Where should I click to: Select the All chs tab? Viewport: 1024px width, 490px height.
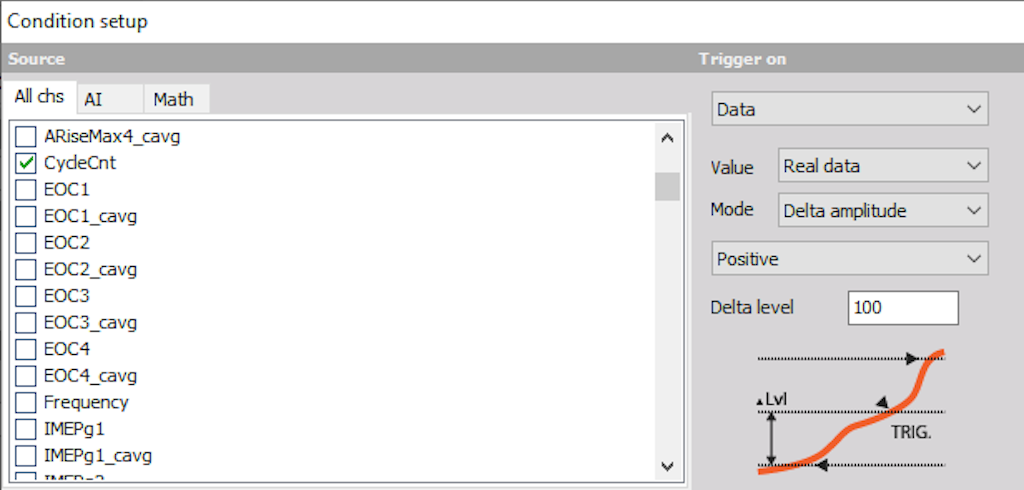39,97
